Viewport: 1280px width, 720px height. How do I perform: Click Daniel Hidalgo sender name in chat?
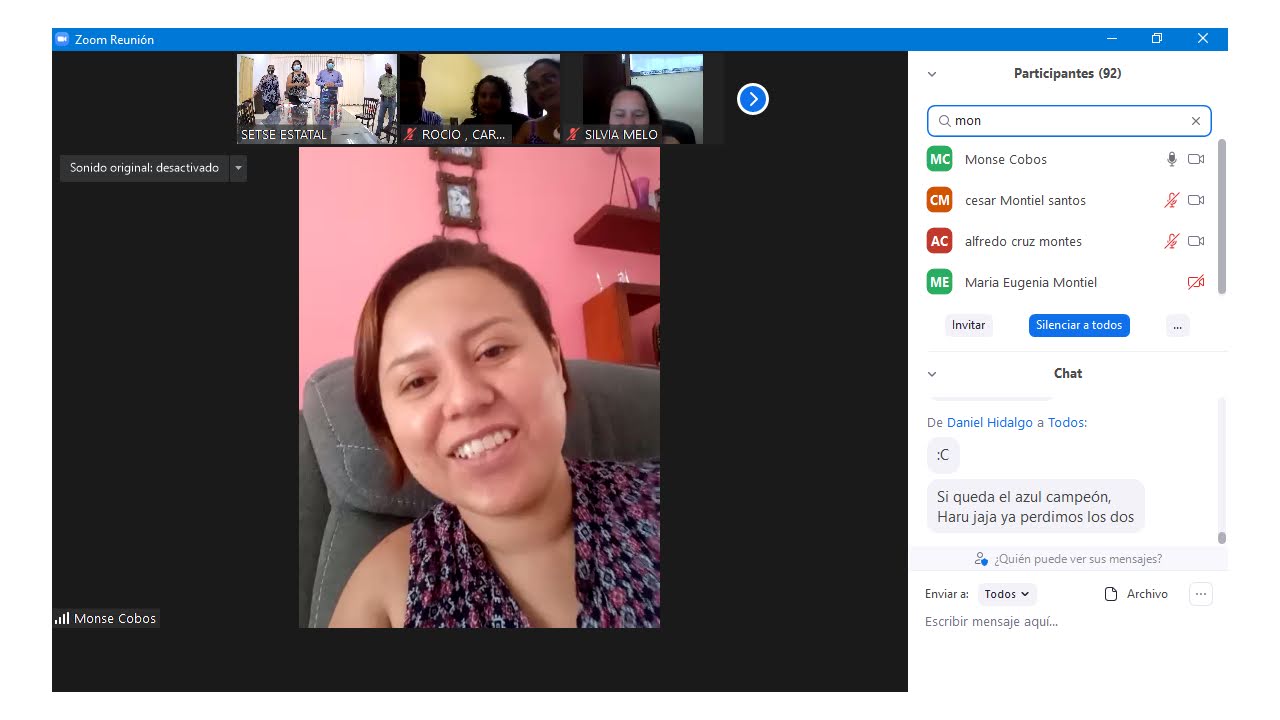990,423
